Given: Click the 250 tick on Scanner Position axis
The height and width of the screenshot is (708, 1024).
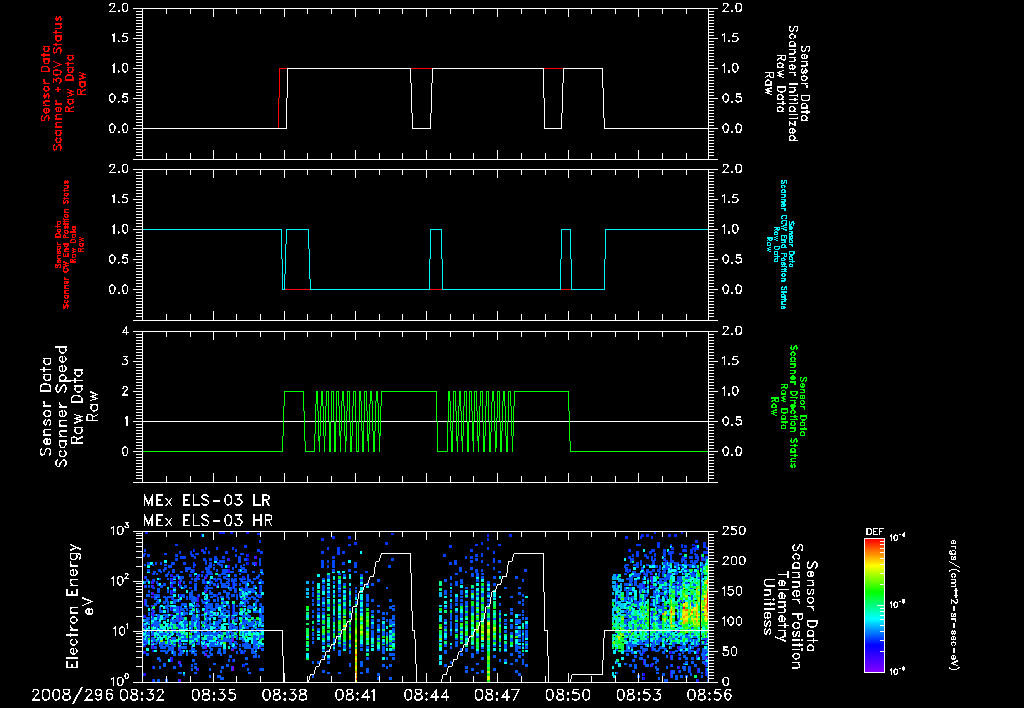Looking at the screenshot, I should 733,531.
